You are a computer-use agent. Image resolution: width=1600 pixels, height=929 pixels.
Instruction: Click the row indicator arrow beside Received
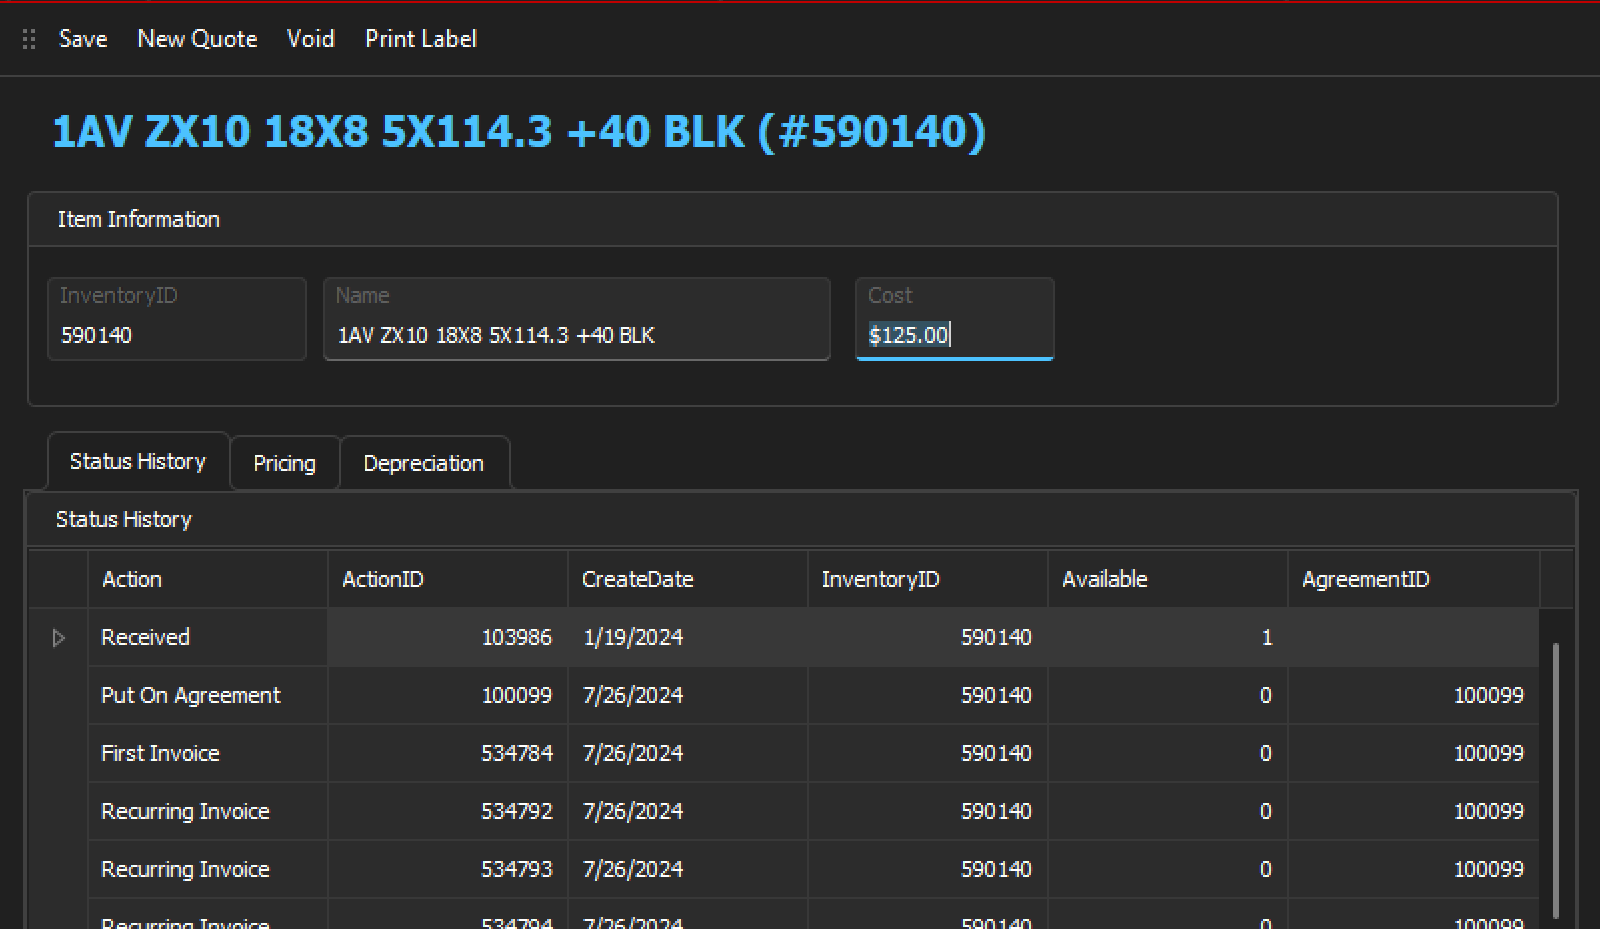click(x=59, y=638)
